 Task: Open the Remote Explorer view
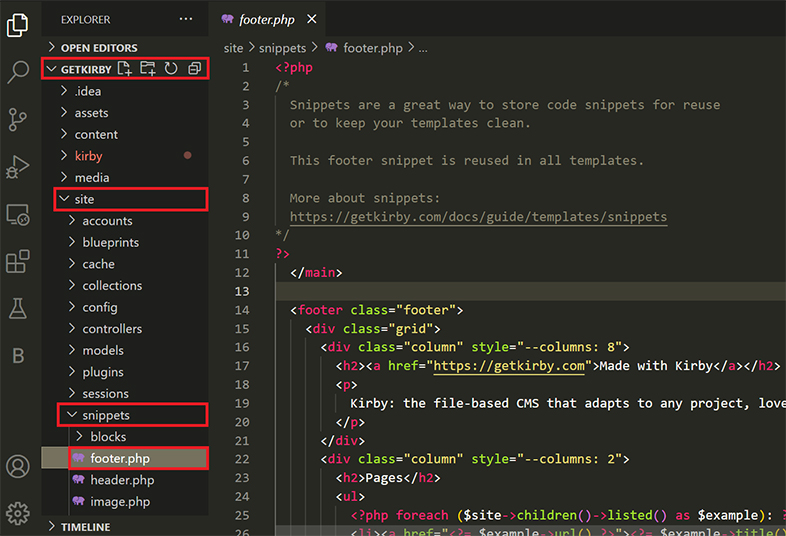[18, 215]
